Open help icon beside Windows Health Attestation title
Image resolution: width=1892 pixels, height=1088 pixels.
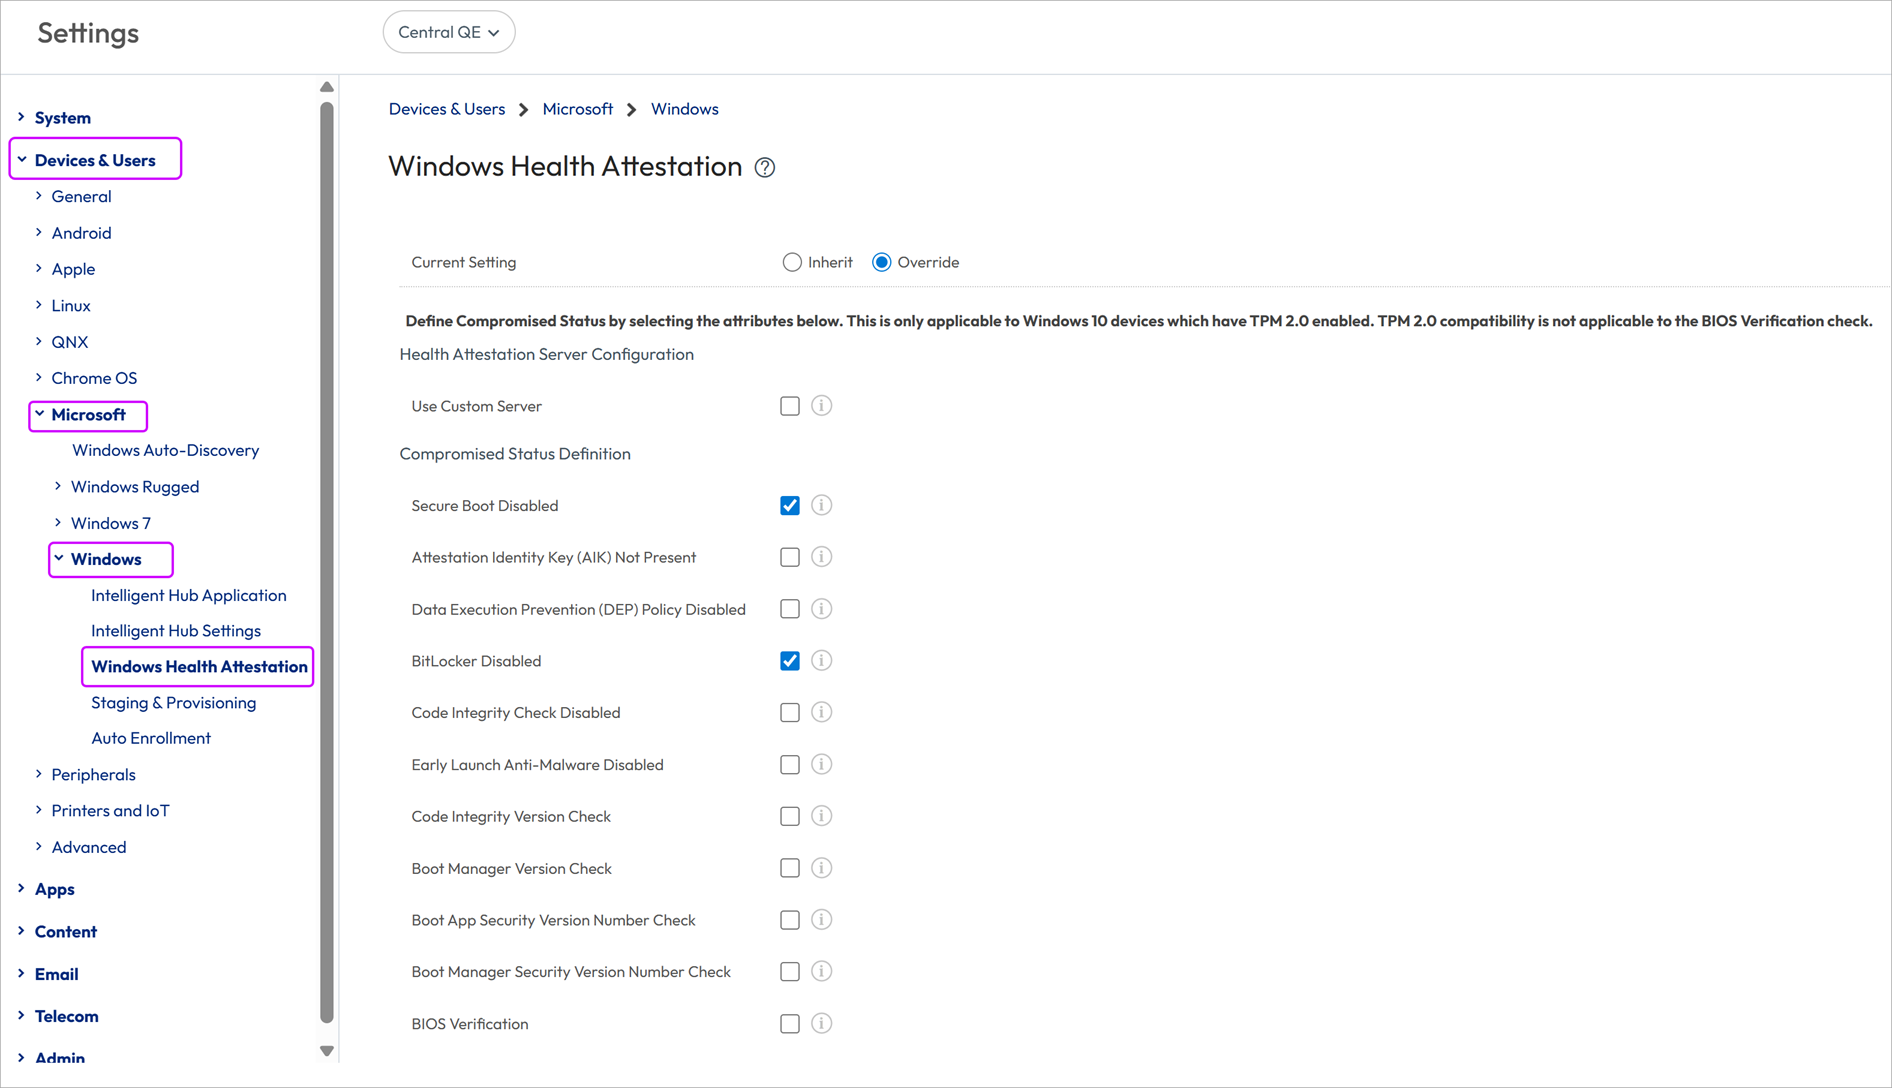click(x=765, y=167)
